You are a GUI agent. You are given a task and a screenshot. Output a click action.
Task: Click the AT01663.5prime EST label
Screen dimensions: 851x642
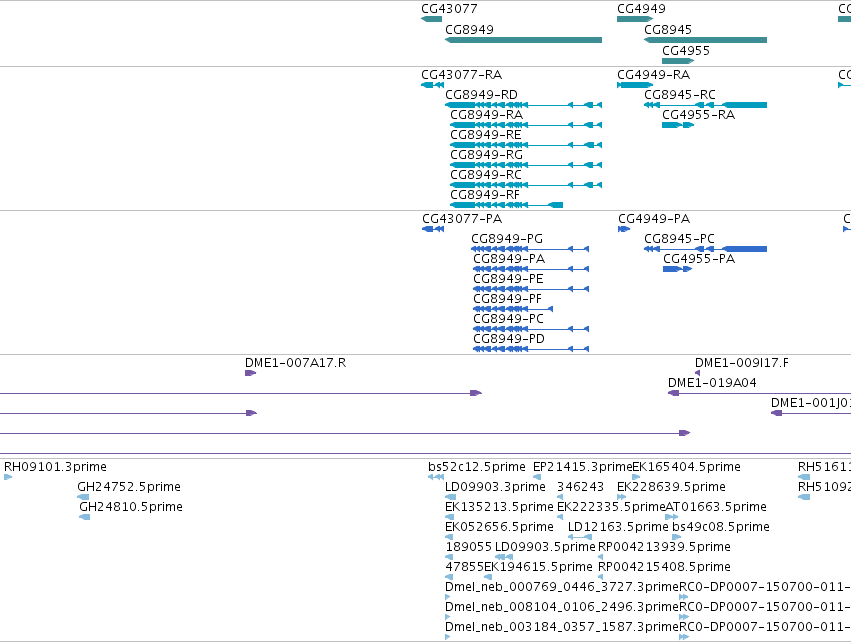click(716, 507)
